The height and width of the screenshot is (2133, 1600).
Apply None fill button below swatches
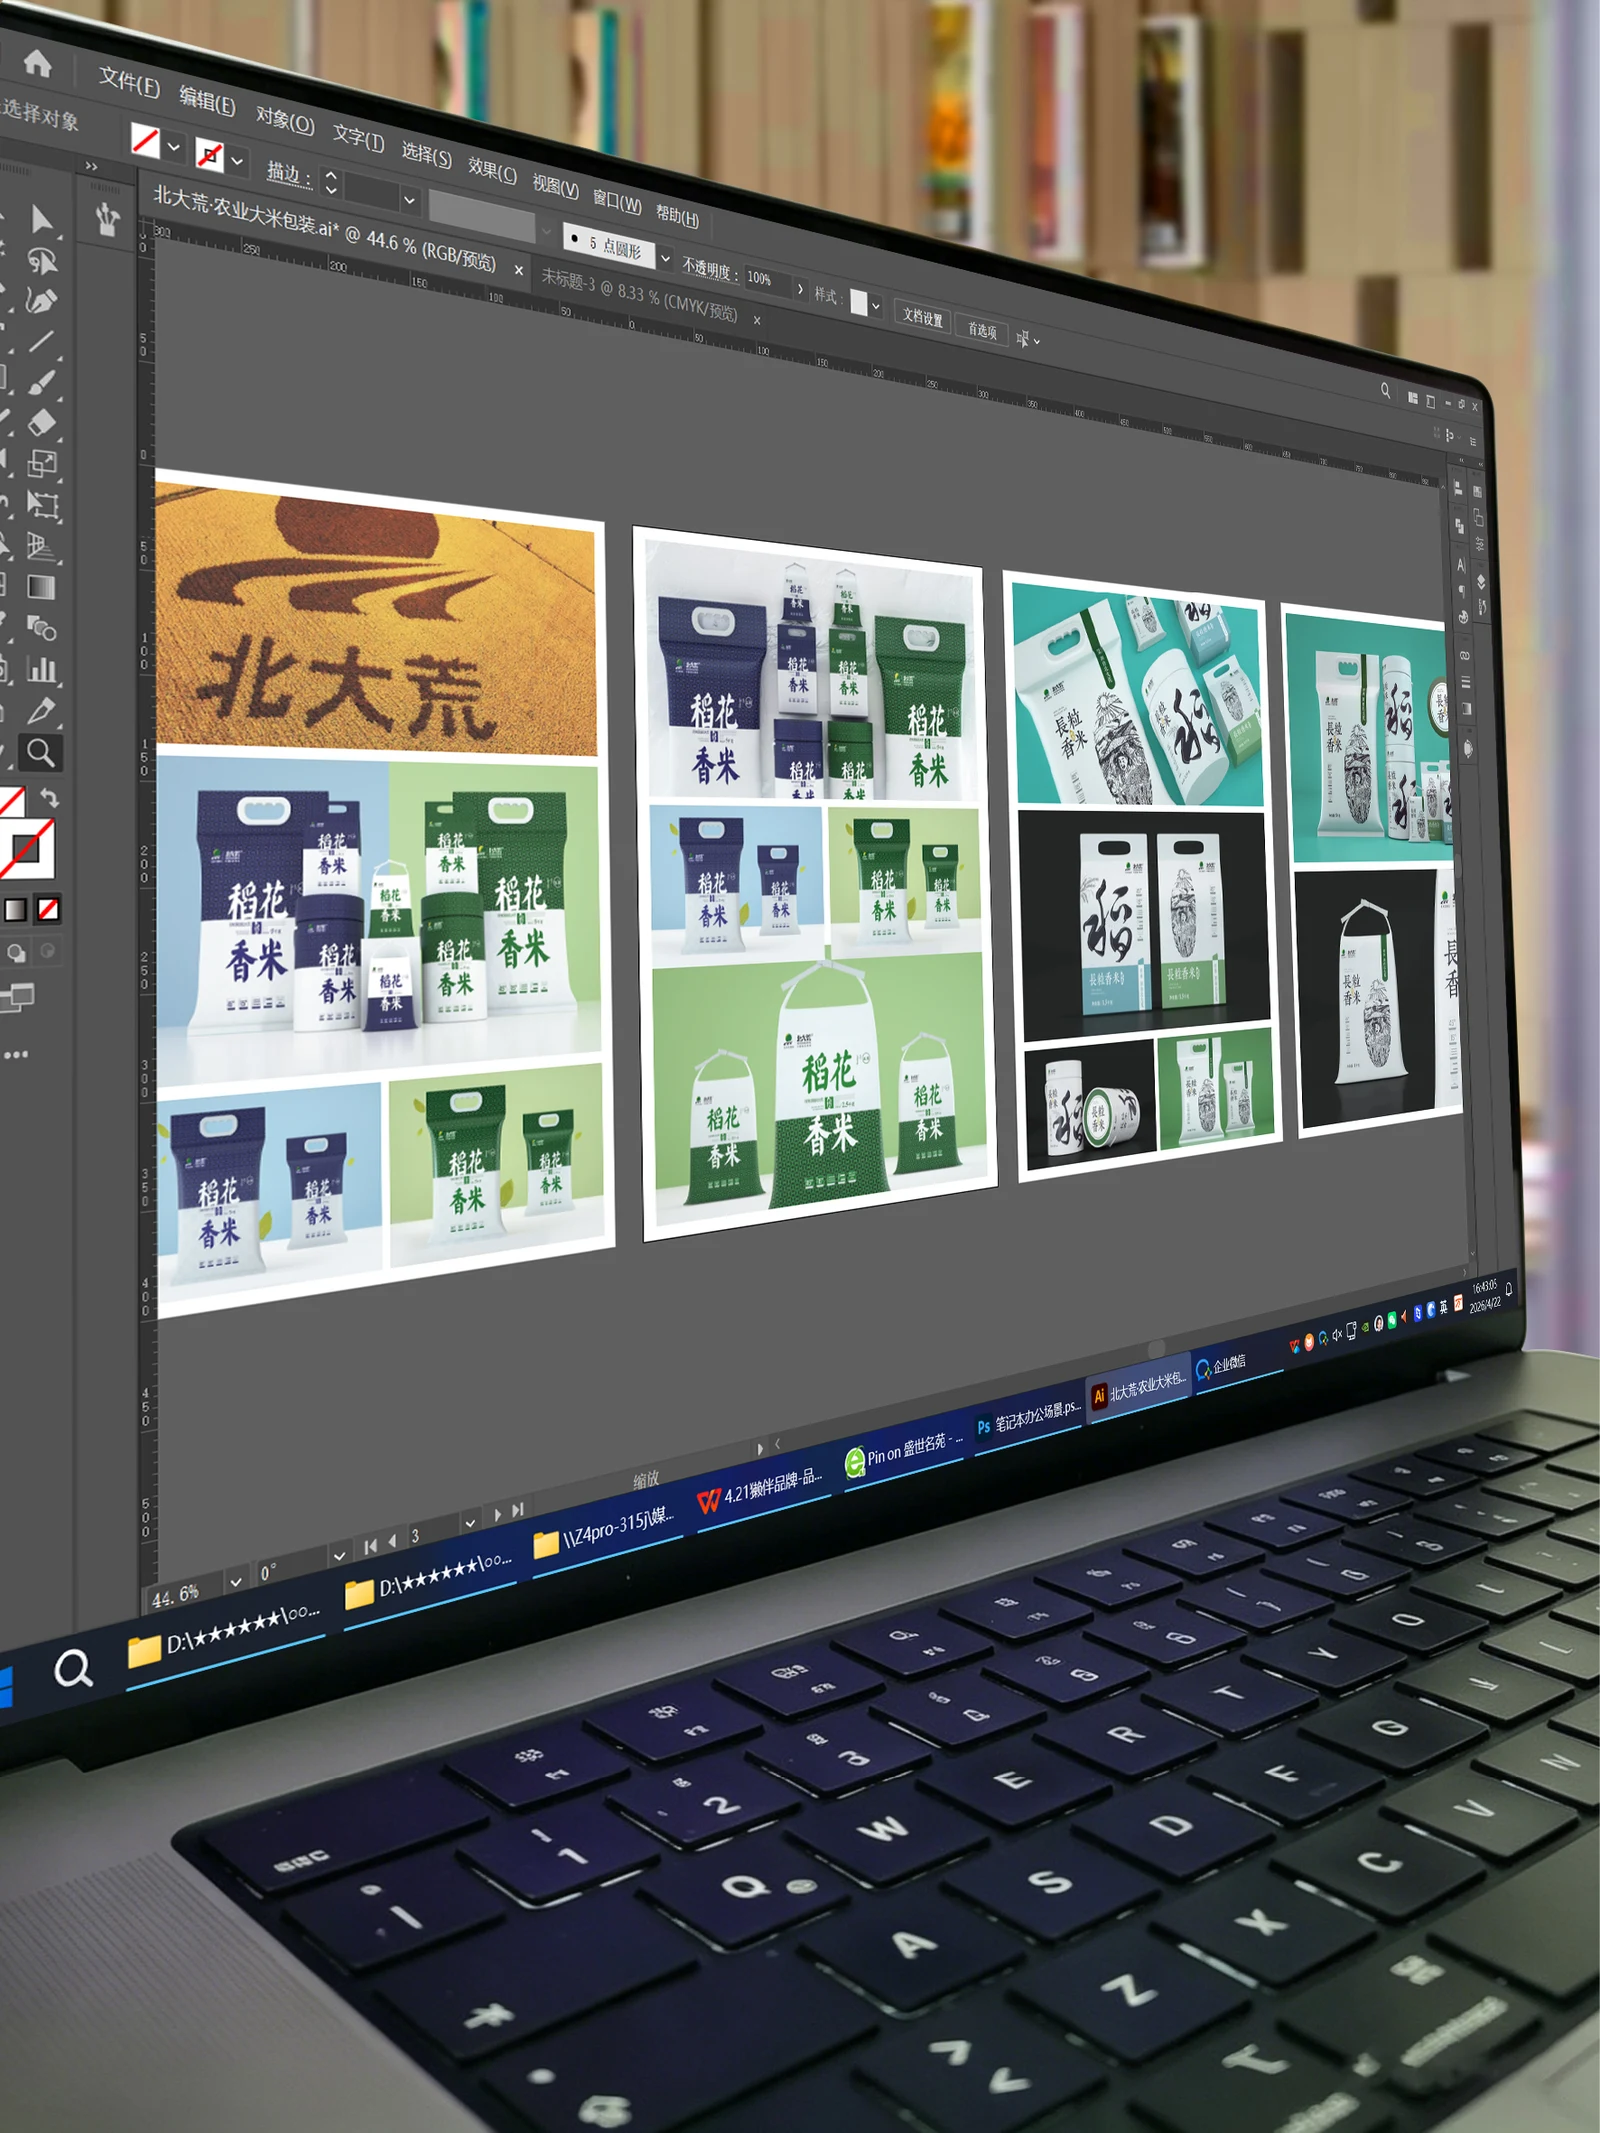coord(48,909)
